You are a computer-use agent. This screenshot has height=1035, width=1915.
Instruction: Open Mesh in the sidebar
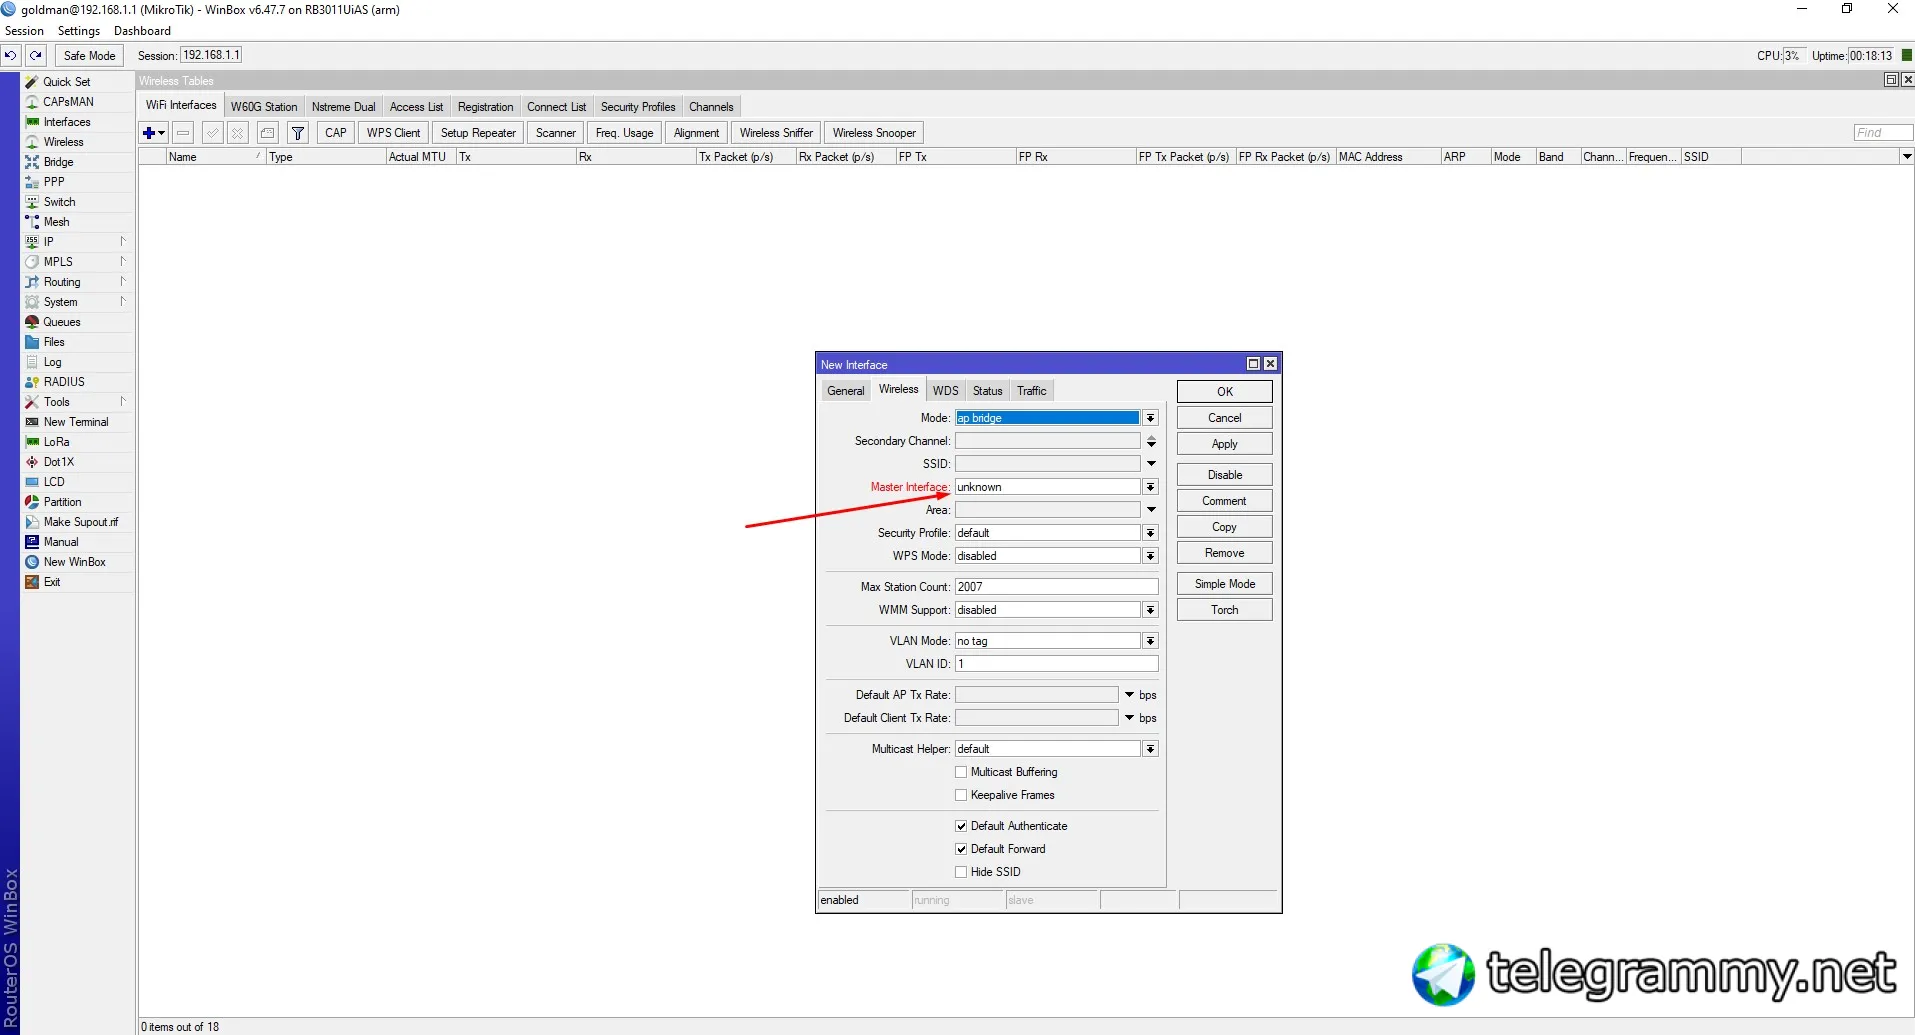point(56,222)
